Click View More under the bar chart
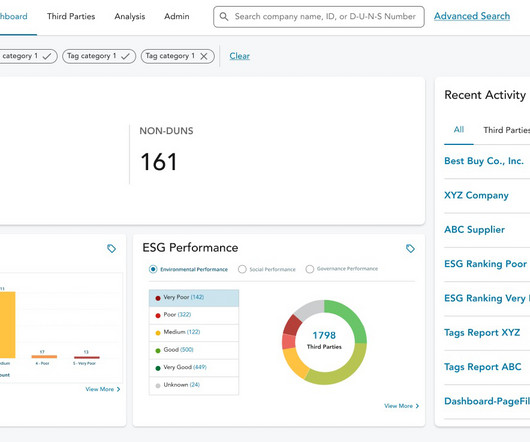 point(103,389)
